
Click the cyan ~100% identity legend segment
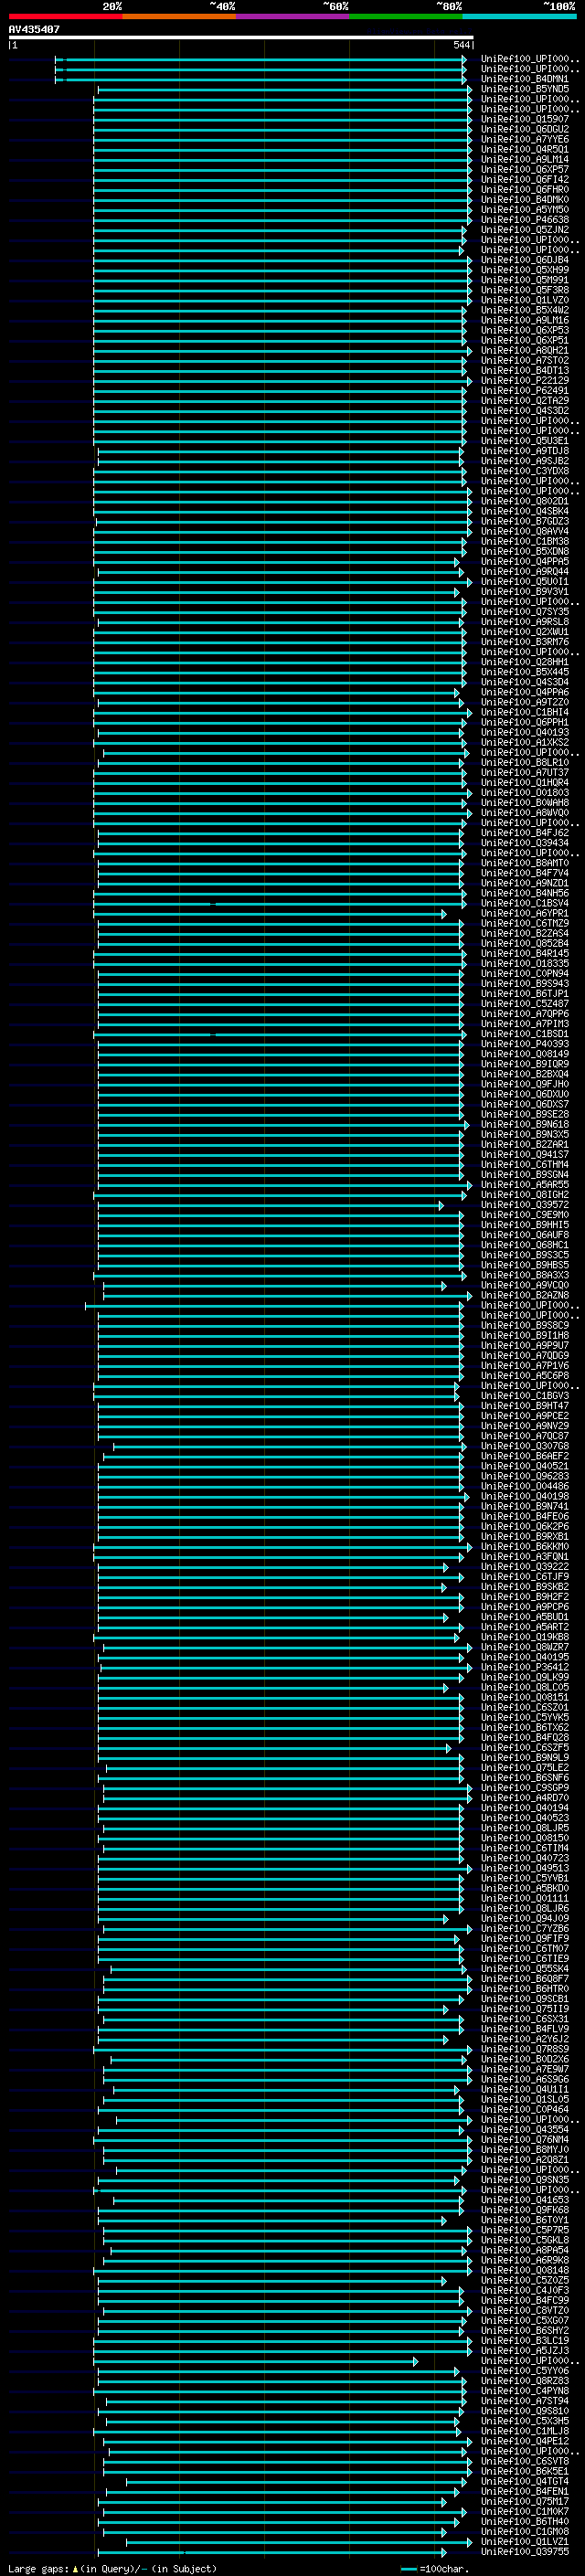point(519,16)
